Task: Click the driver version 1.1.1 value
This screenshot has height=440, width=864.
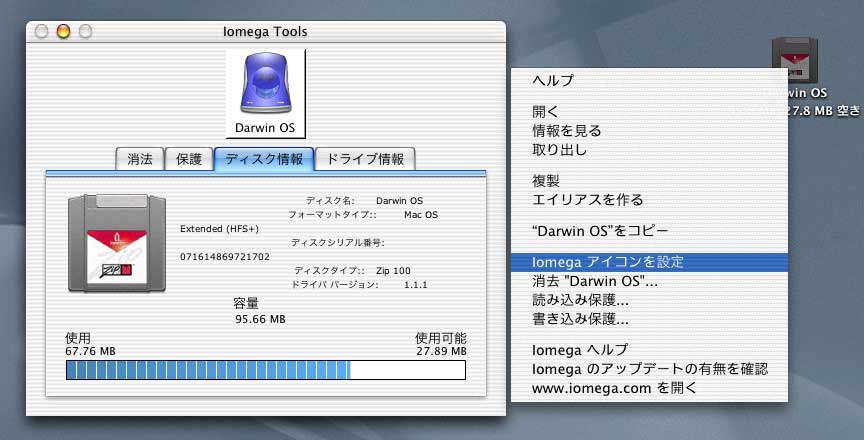Action: [415, 285]
